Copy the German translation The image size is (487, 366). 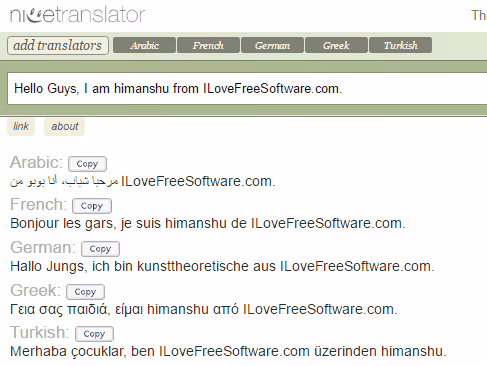pos(100,249)
